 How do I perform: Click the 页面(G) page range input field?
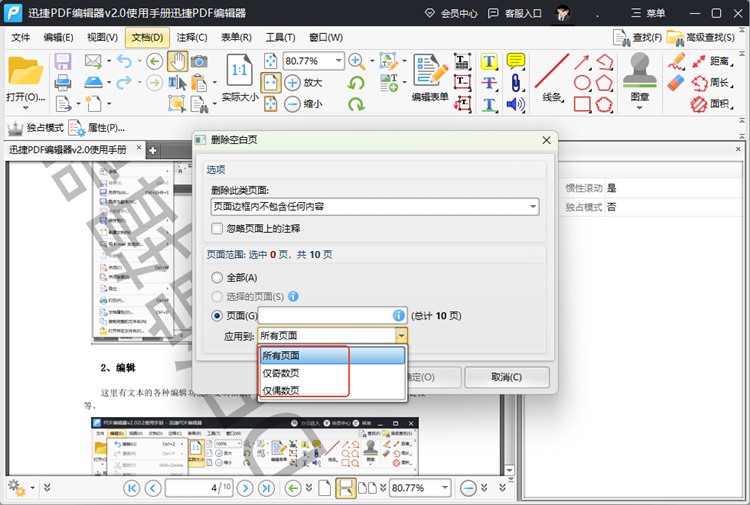click(x=332, y=316)
